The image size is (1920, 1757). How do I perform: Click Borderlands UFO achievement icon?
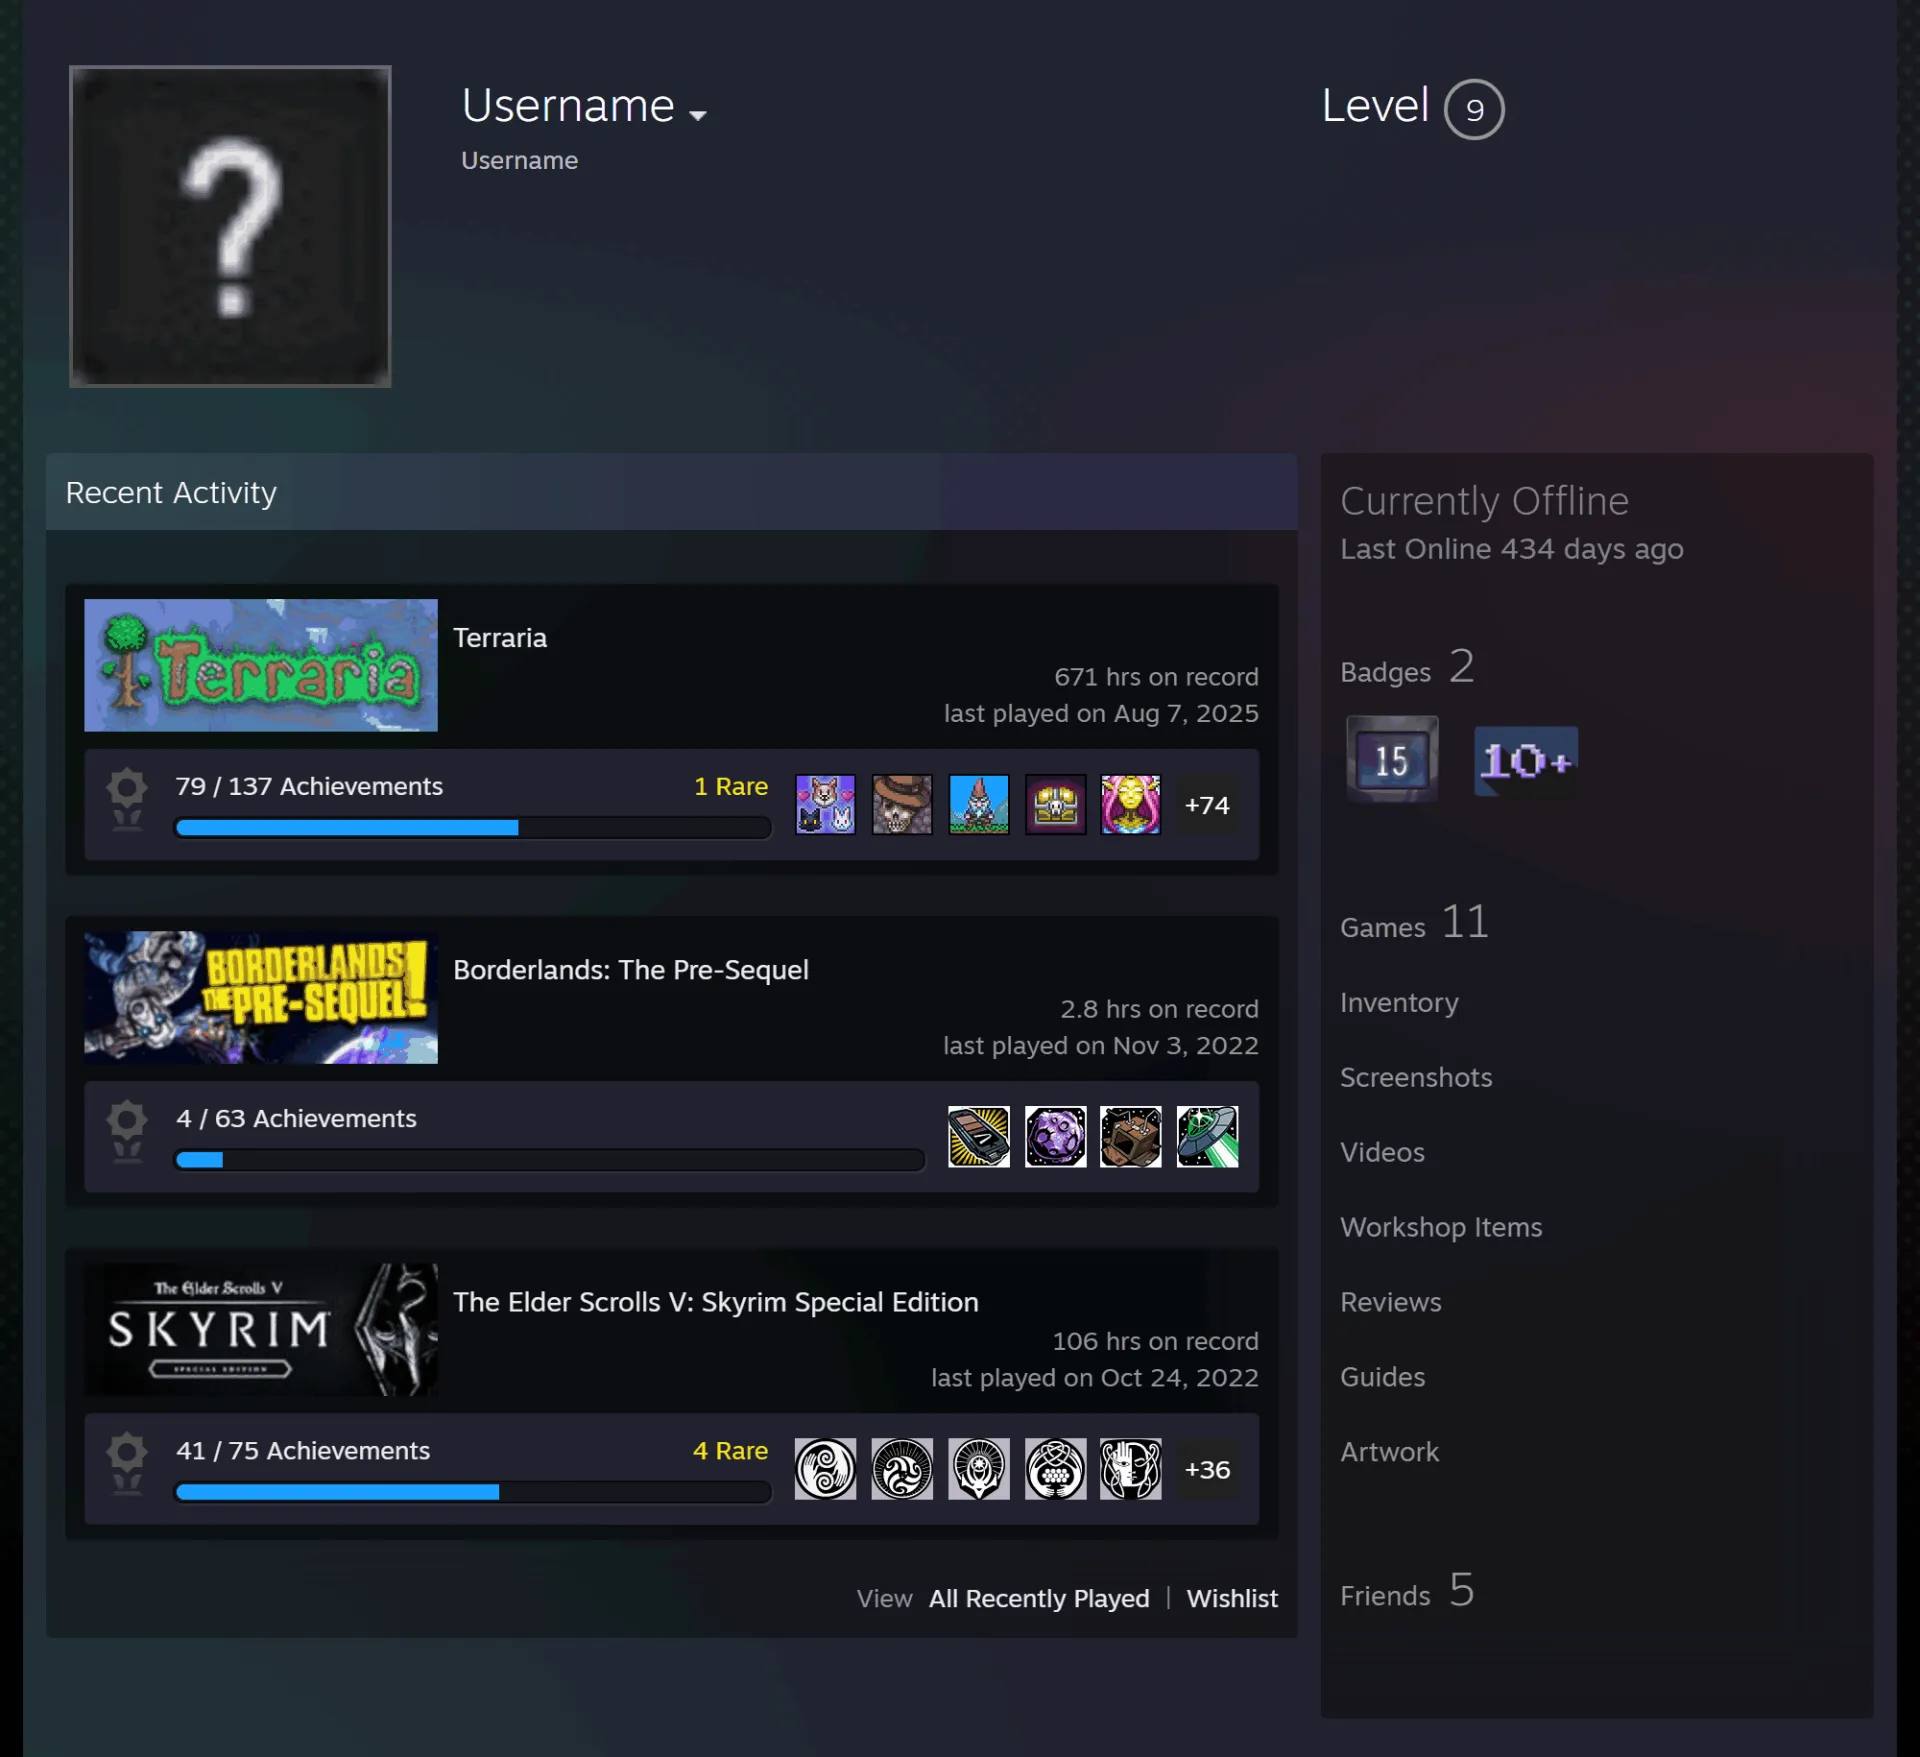(1207, 1136)
